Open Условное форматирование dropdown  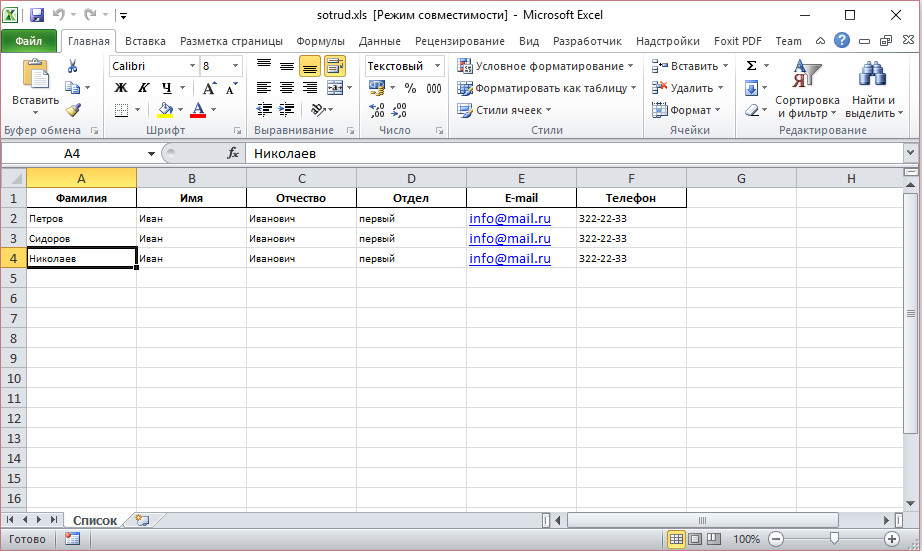pos(546,66)
